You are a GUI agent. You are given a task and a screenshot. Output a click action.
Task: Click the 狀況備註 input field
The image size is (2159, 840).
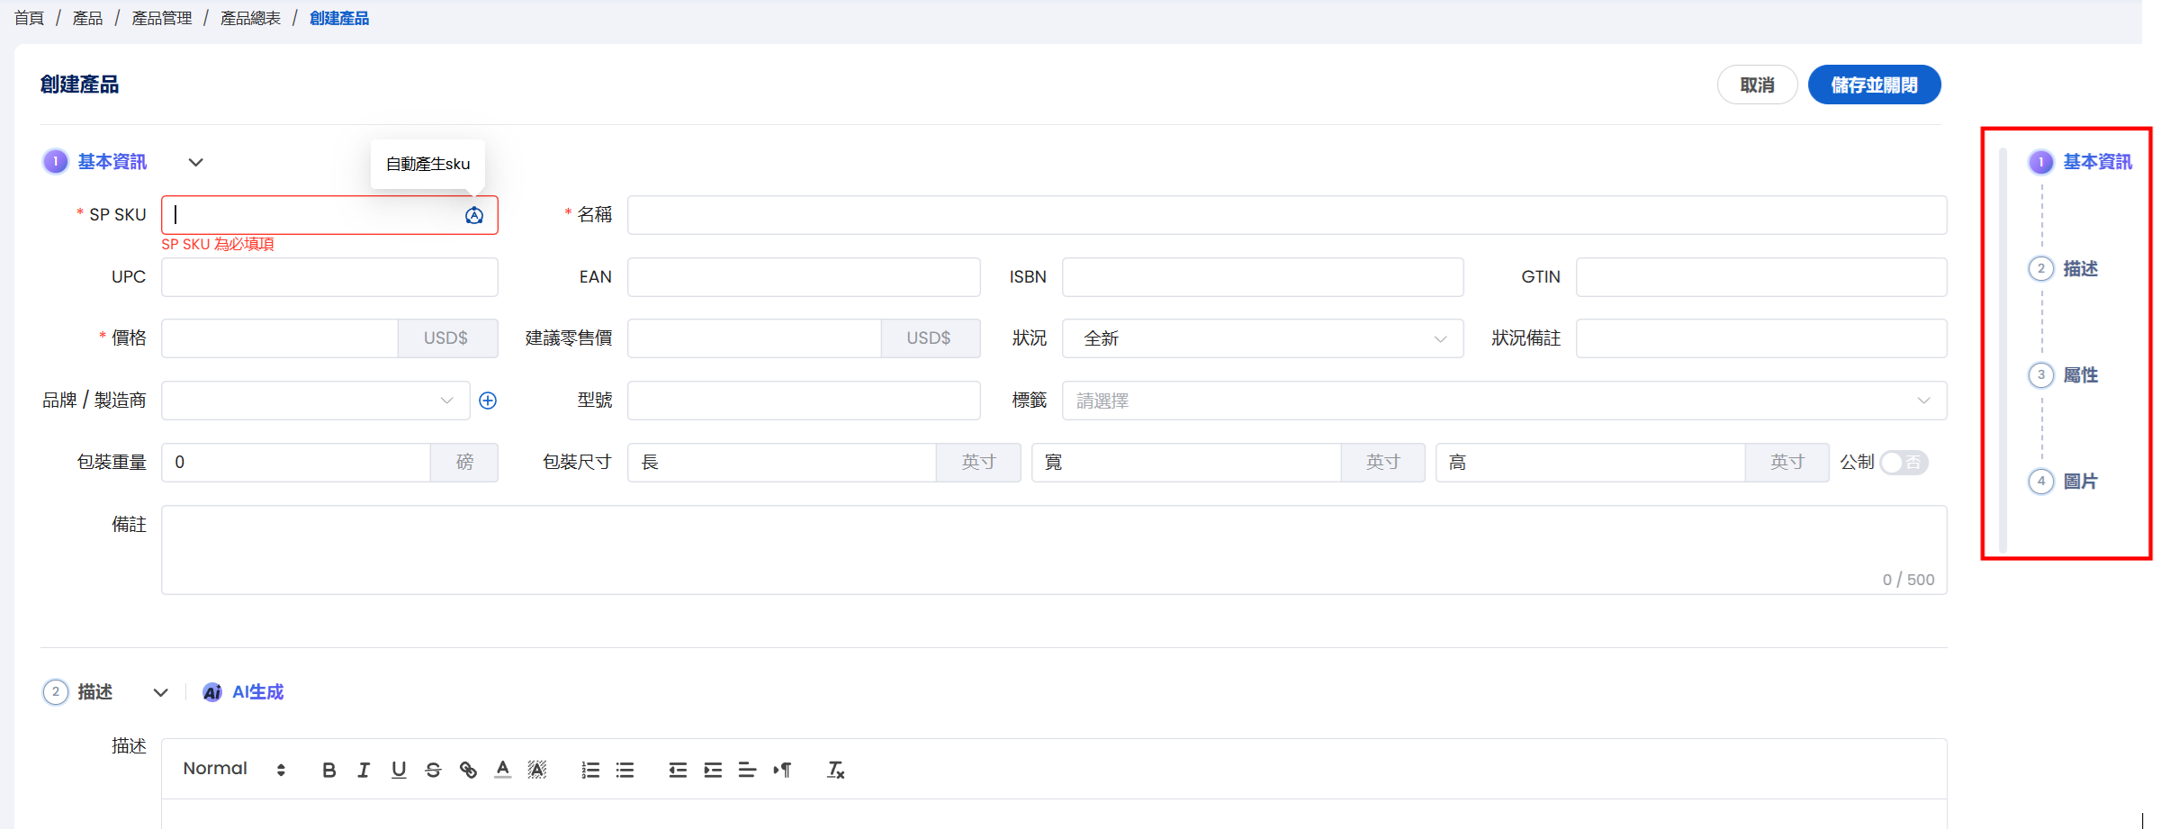pyautogui.click(x=1761, y=339)
